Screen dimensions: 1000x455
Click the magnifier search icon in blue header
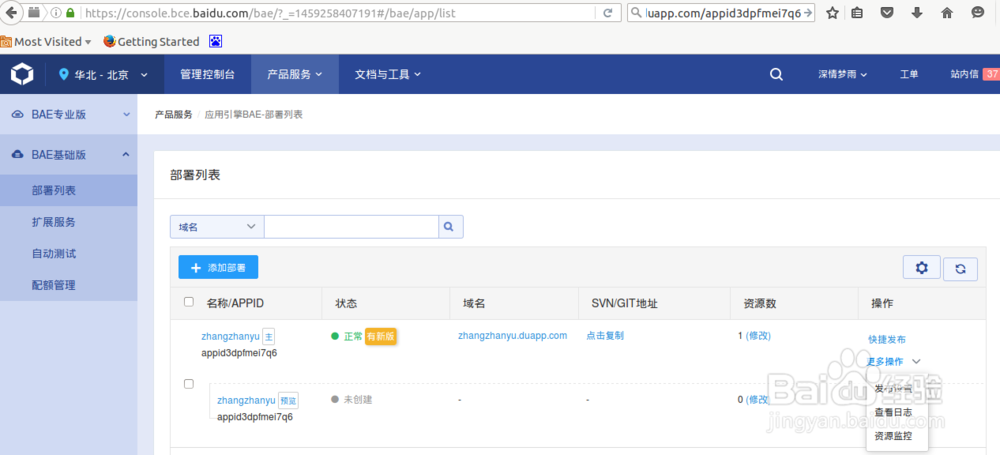776,75
